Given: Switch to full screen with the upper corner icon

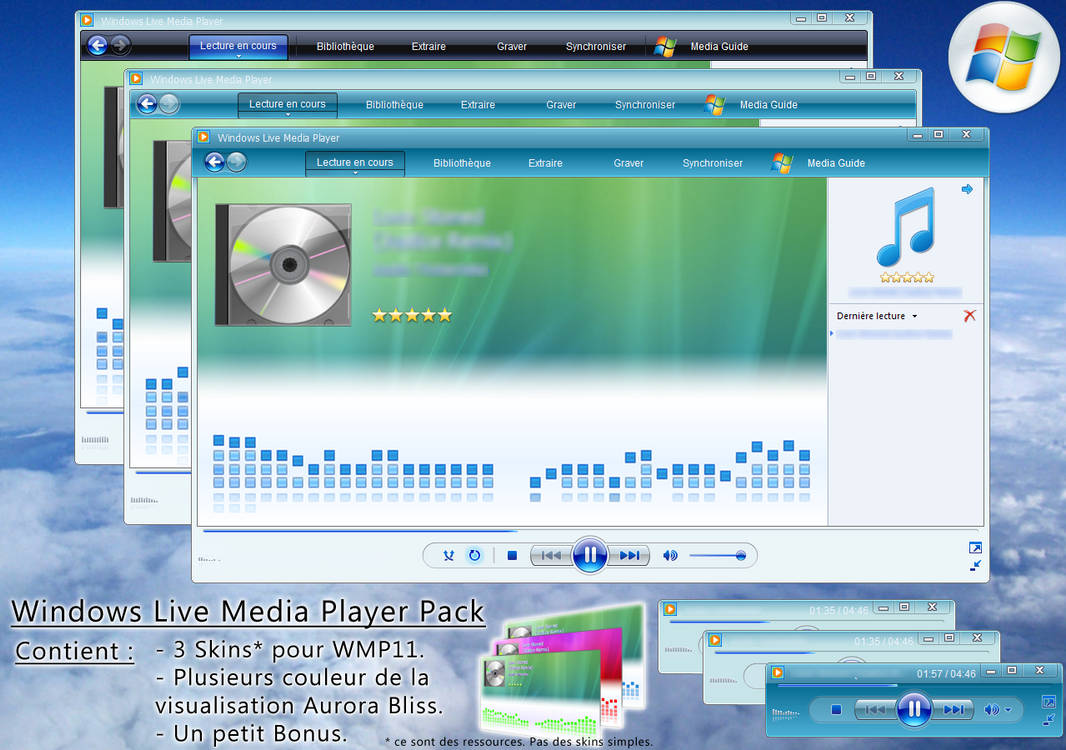Looking at the screenshot, I should (x=975, y=548).
